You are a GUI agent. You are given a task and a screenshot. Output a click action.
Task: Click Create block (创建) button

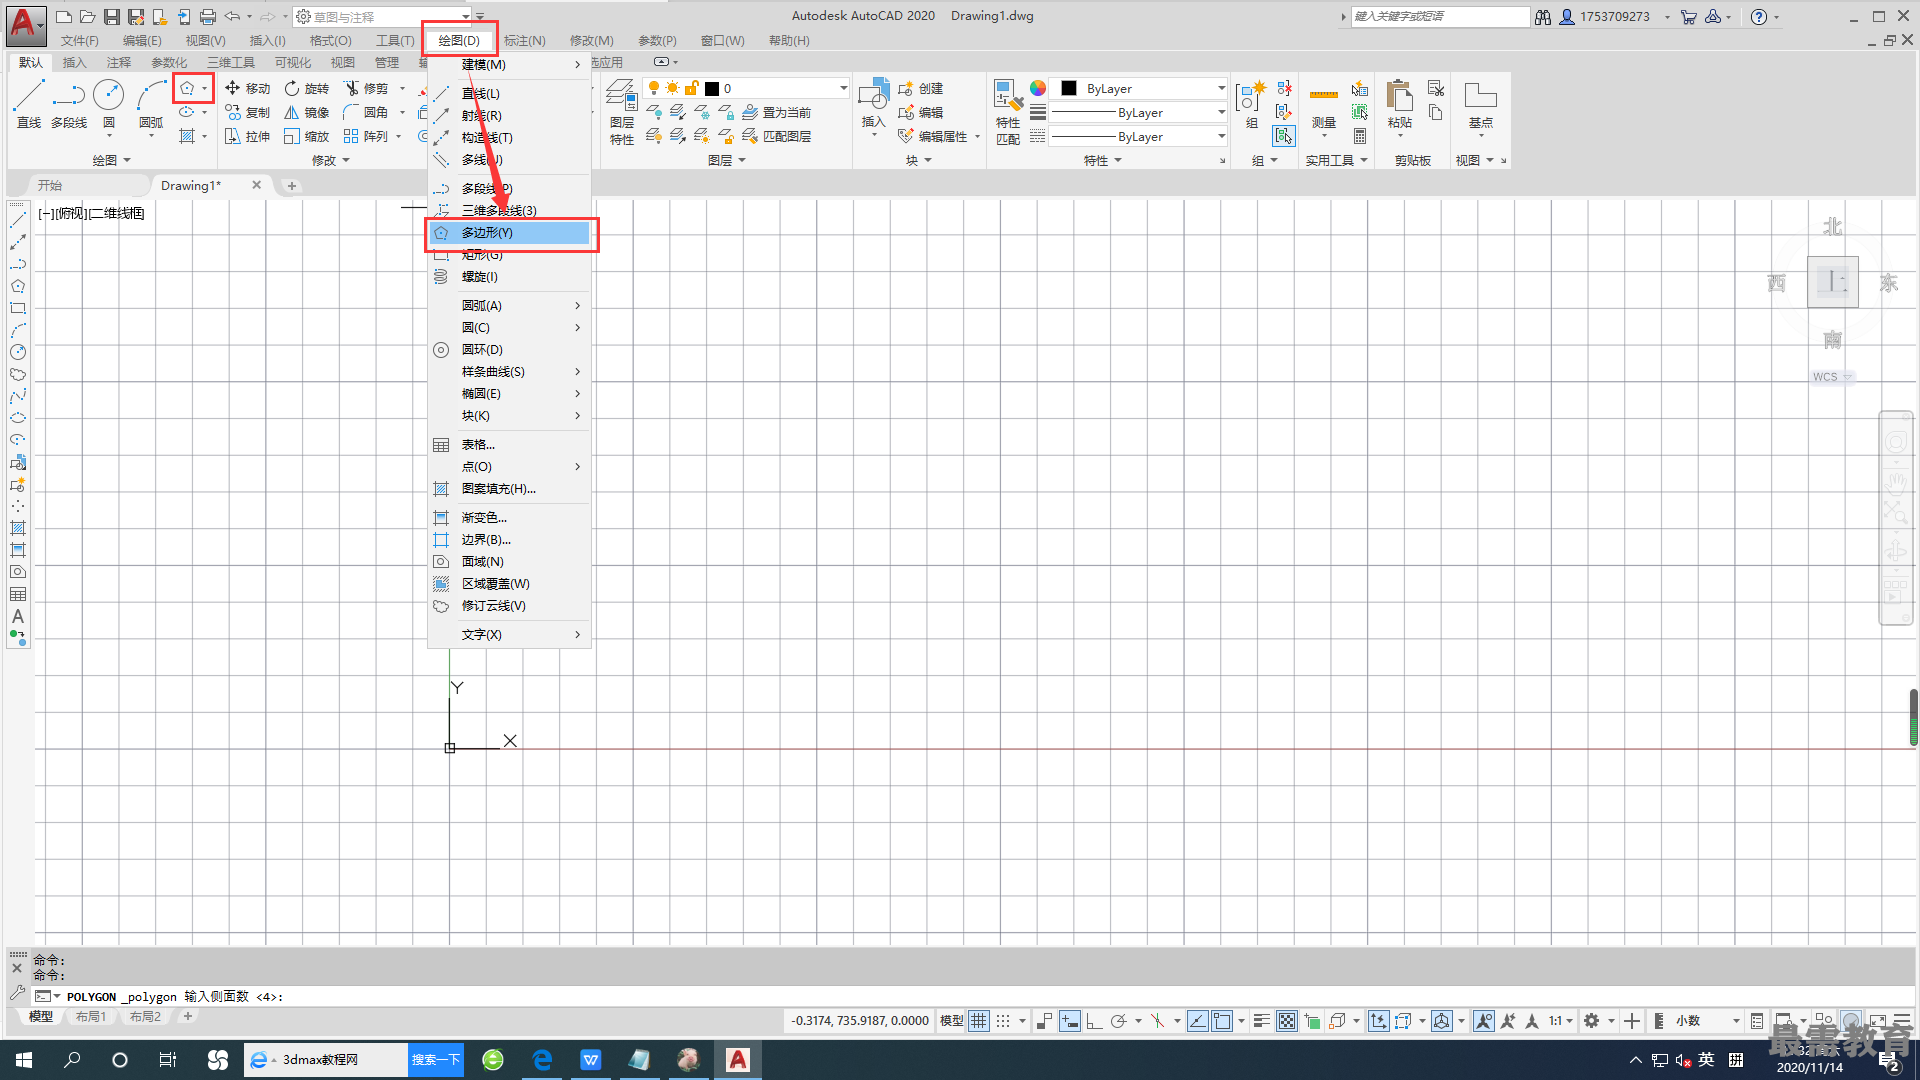921,88
